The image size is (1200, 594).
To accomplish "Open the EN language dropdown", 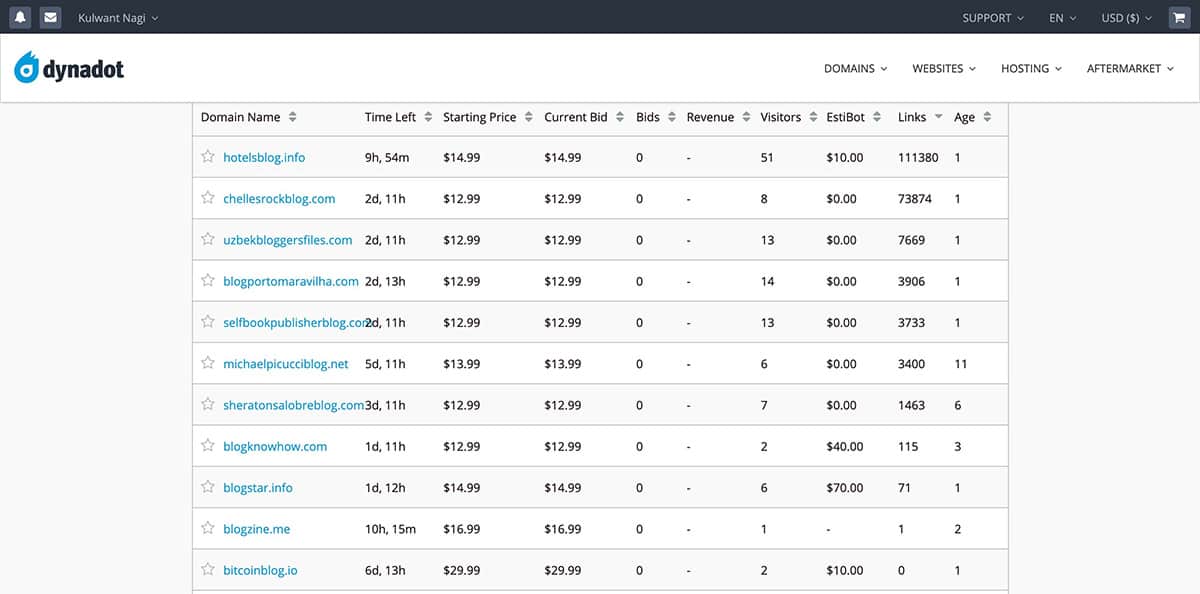I will point(1063,18).
